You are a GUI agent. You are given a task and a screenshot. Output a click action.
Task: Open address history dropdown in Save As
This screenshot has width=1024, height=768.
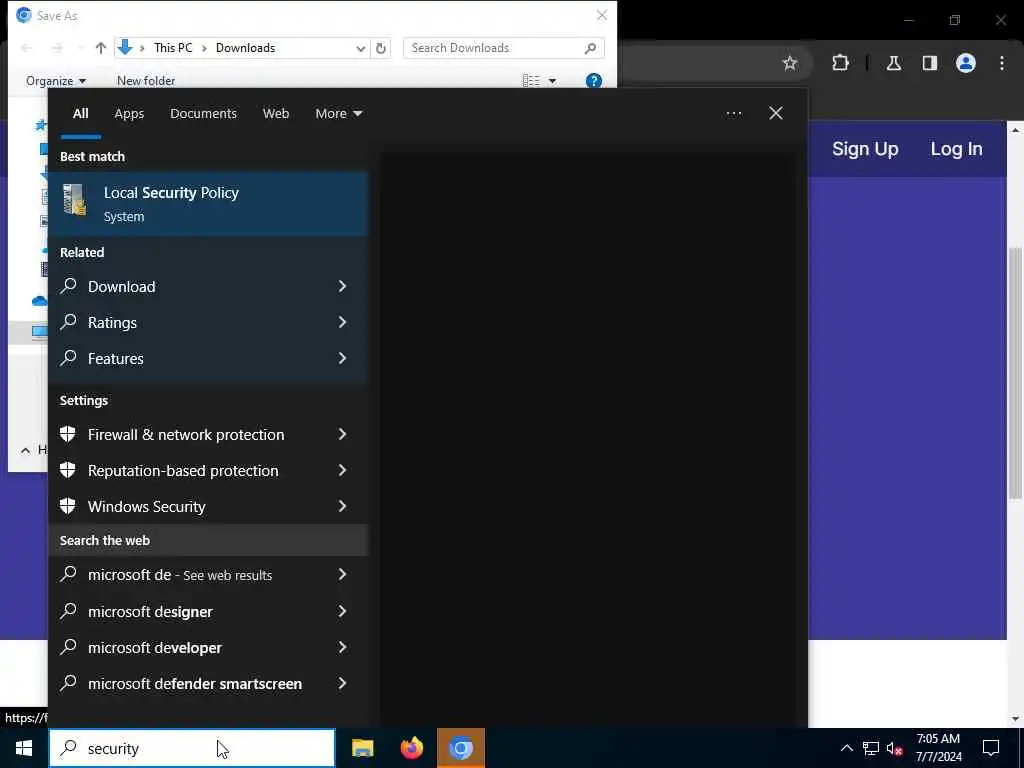360,48
